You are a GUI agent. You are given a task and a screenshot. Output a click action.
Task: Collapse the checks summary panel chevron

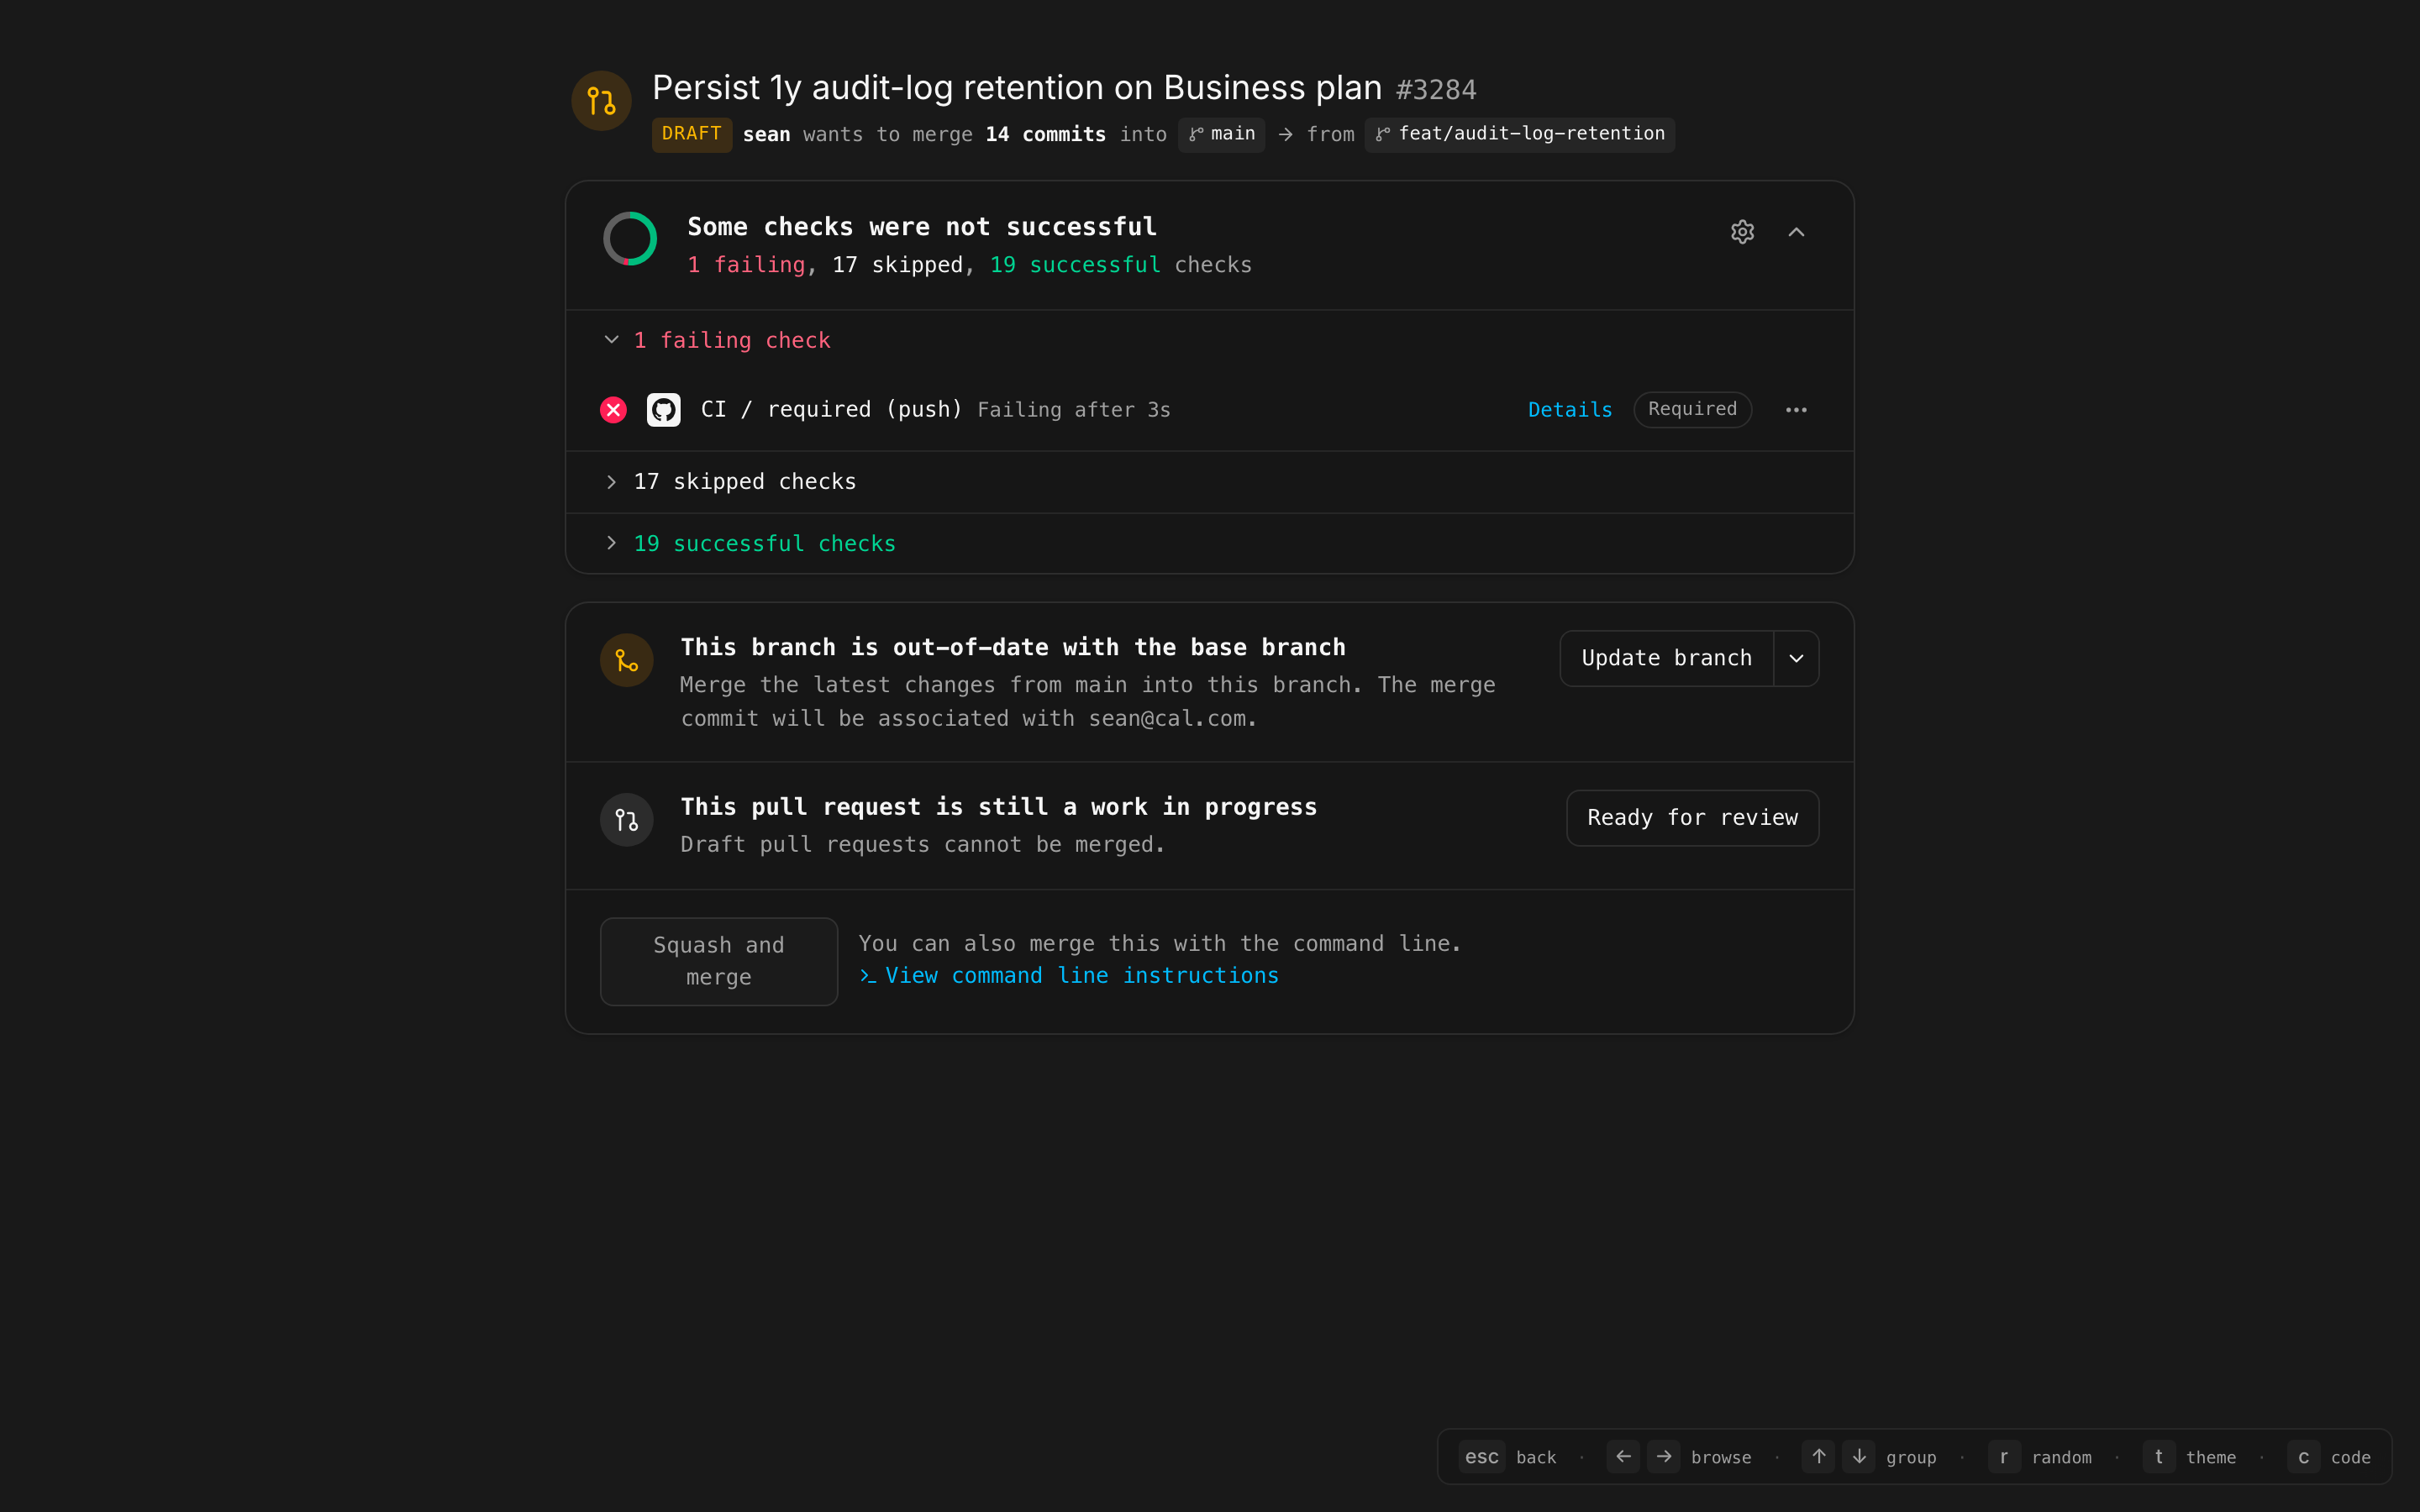click(x=1796, y=232)
